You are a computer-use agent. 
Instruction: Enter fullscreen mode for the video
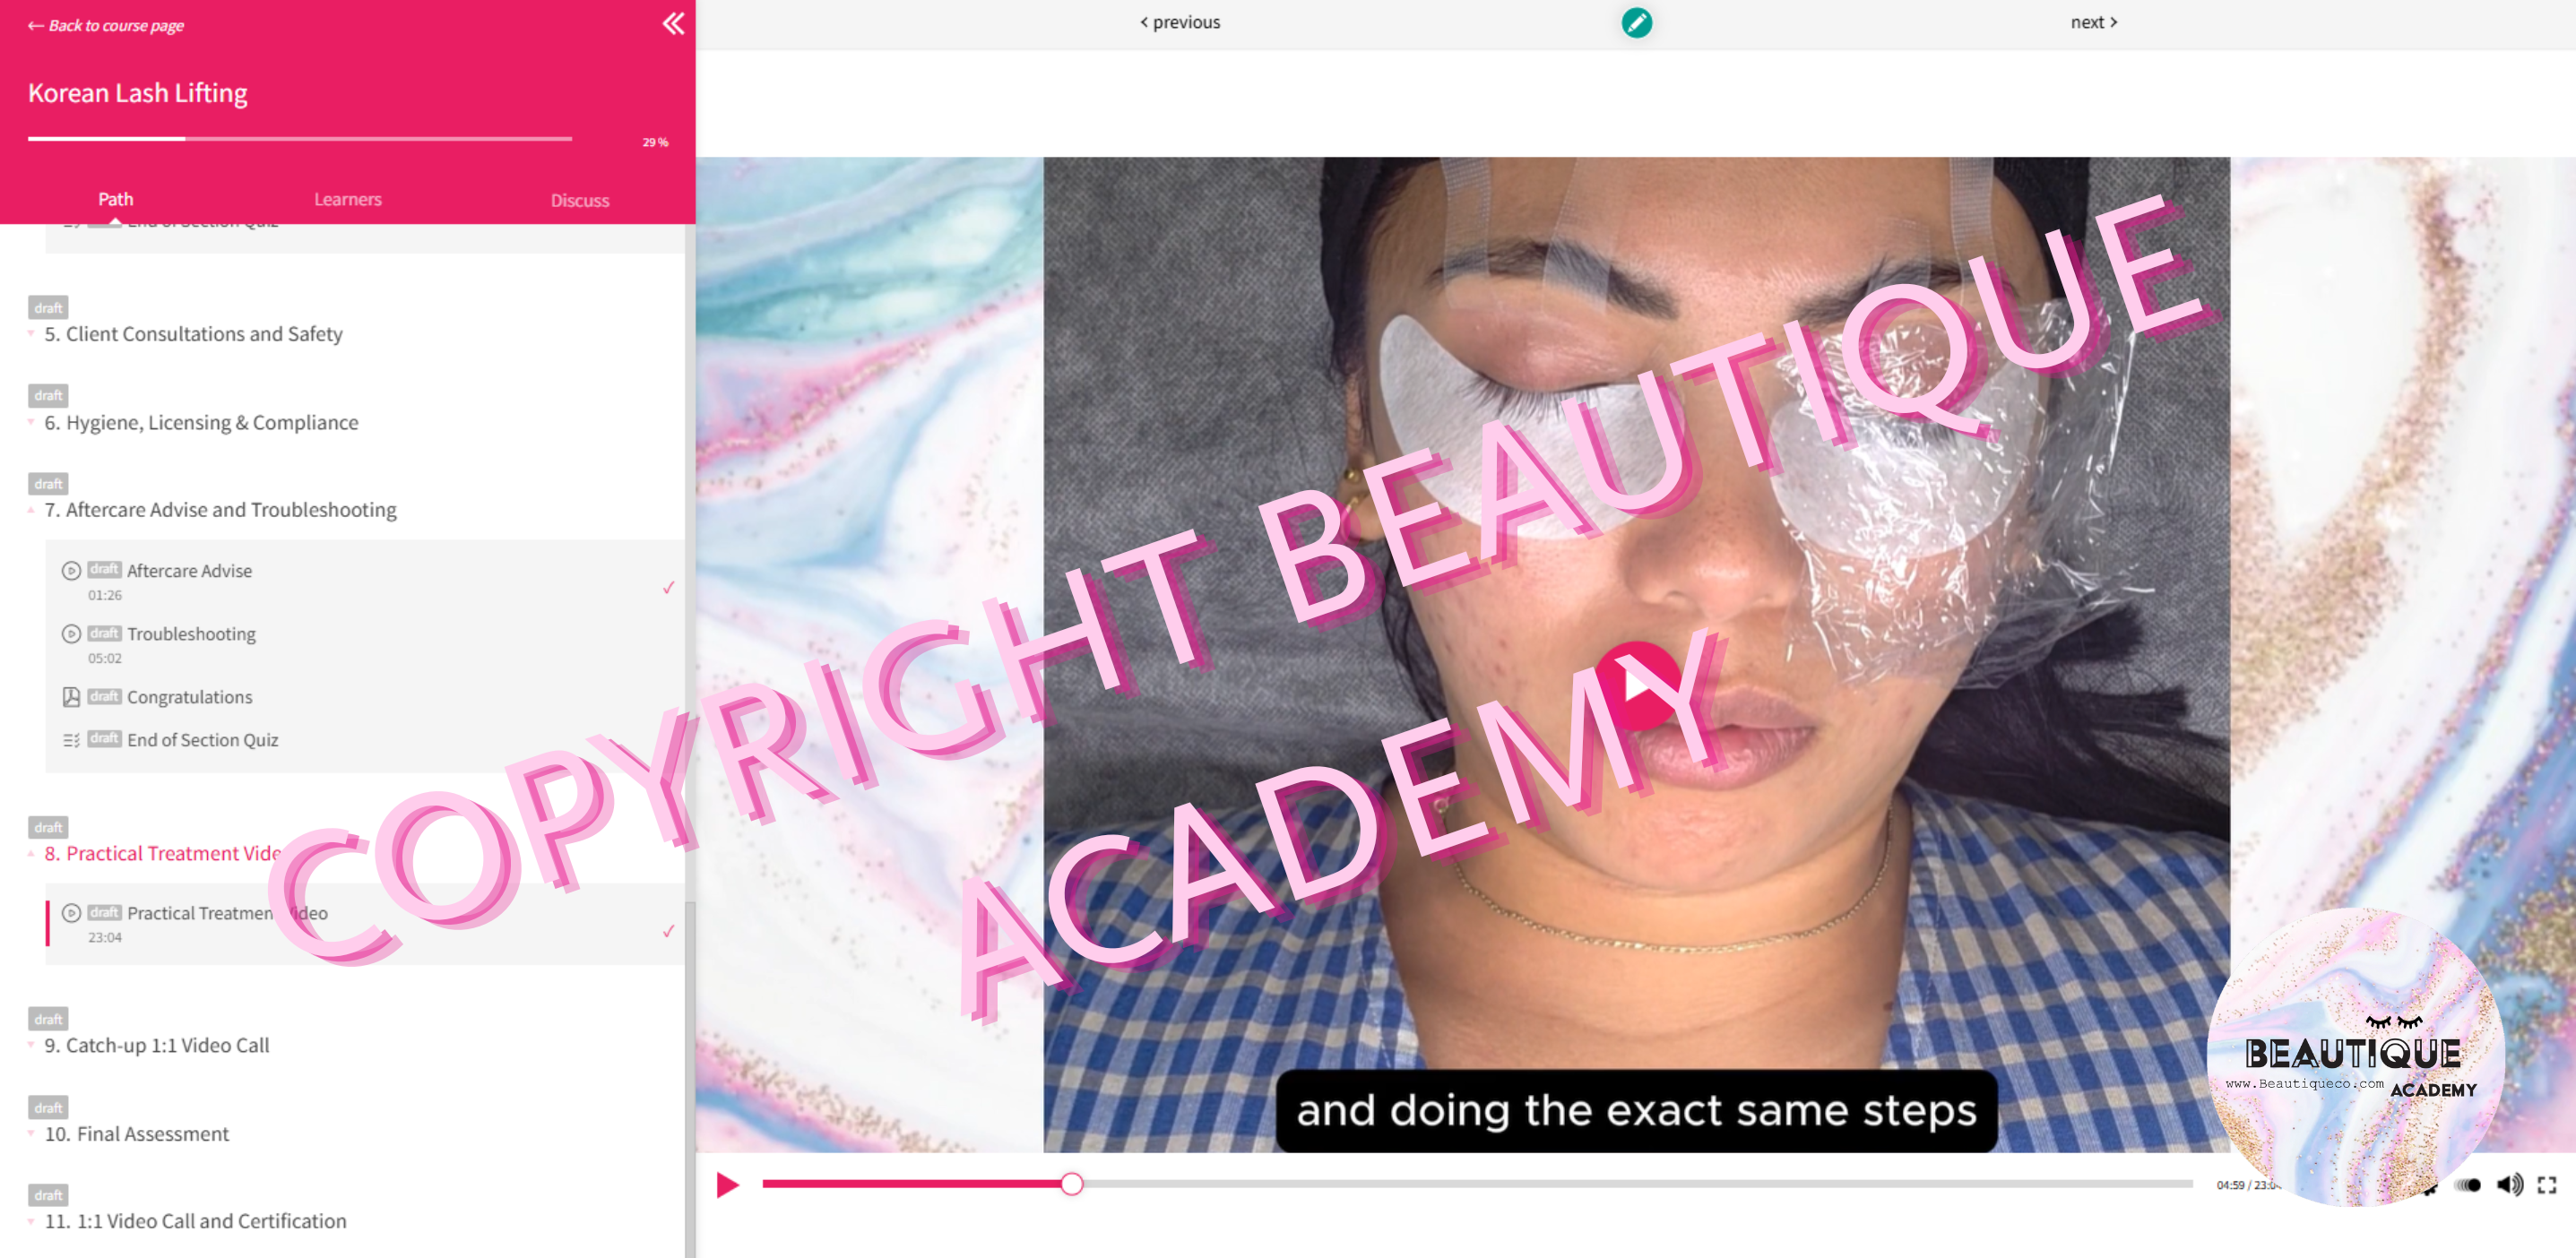2546,1185
